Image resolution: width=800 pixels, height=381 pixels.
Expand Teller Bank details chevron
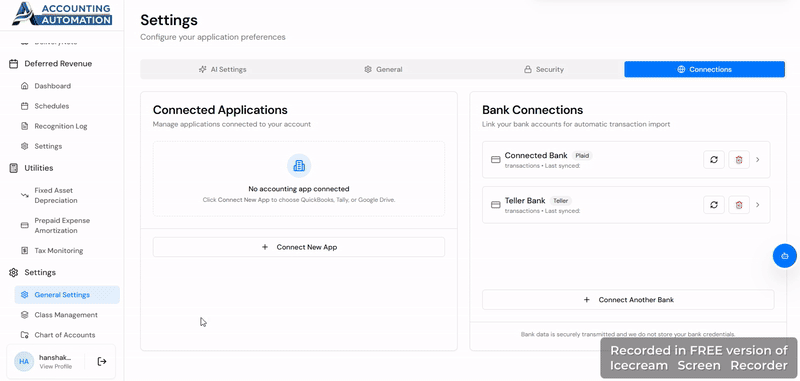[758, 205]
